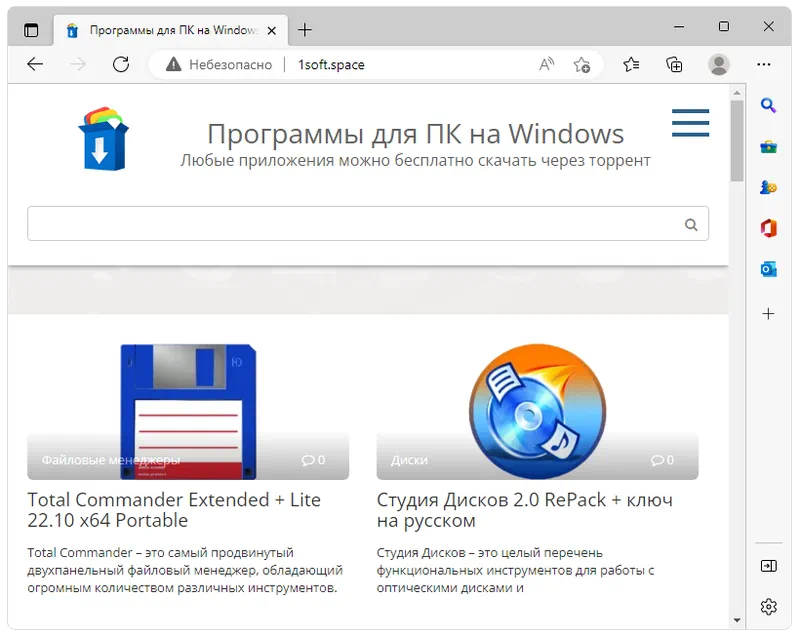
Task: Click the Студия Дисков disc thumbnail
Action: pyautogui.click(x=537, y=411)
